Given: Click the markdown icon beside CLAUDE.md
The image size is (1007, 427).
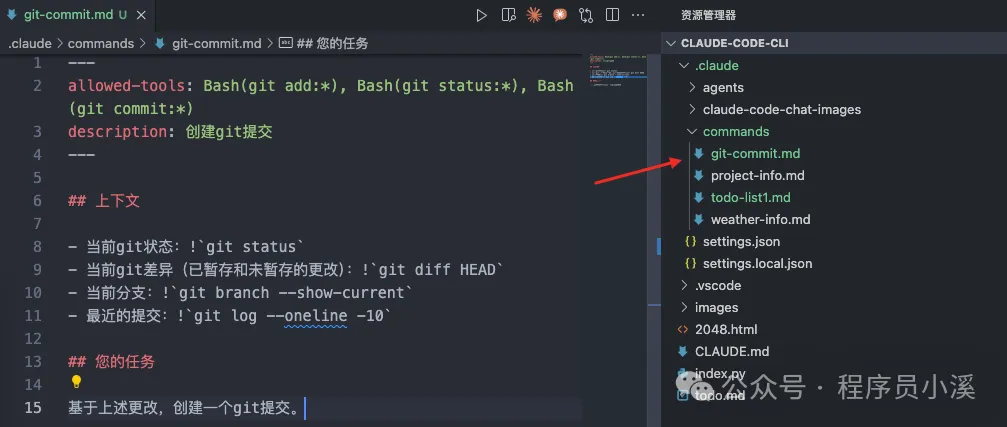Looking at the screenshot, I should point(683,351).
